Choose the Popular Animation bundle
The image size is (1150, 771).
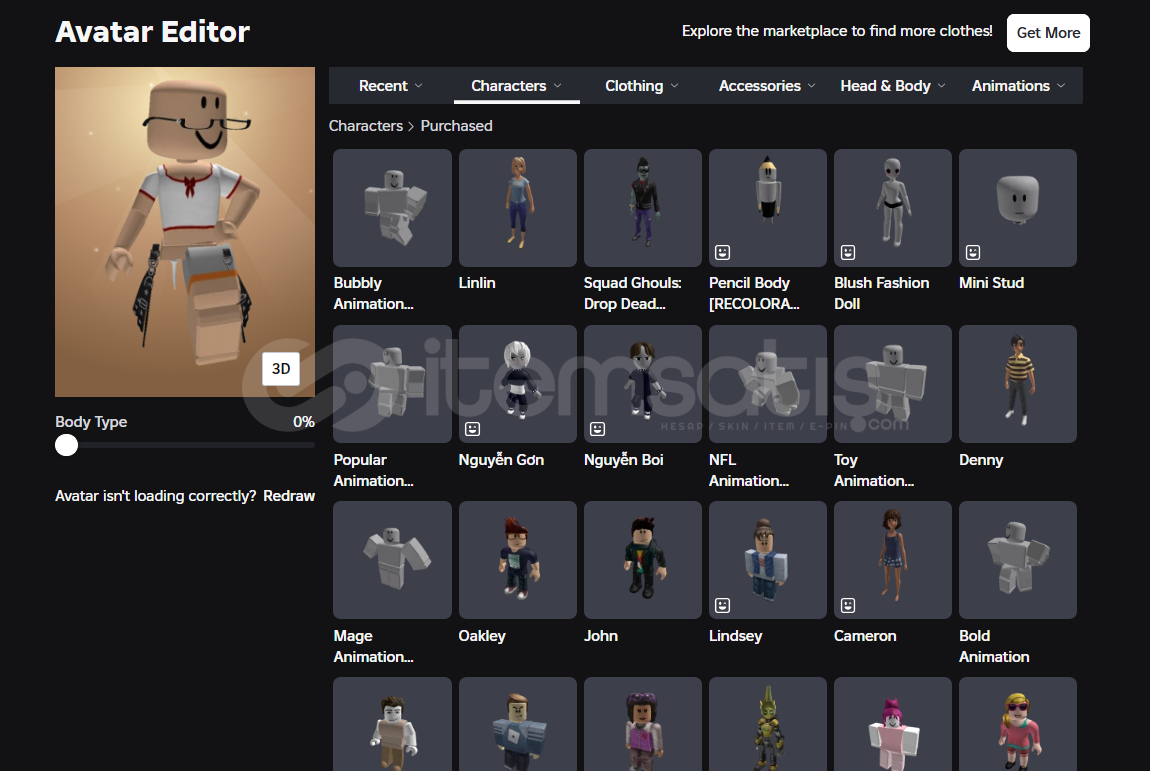coord(392,384)
